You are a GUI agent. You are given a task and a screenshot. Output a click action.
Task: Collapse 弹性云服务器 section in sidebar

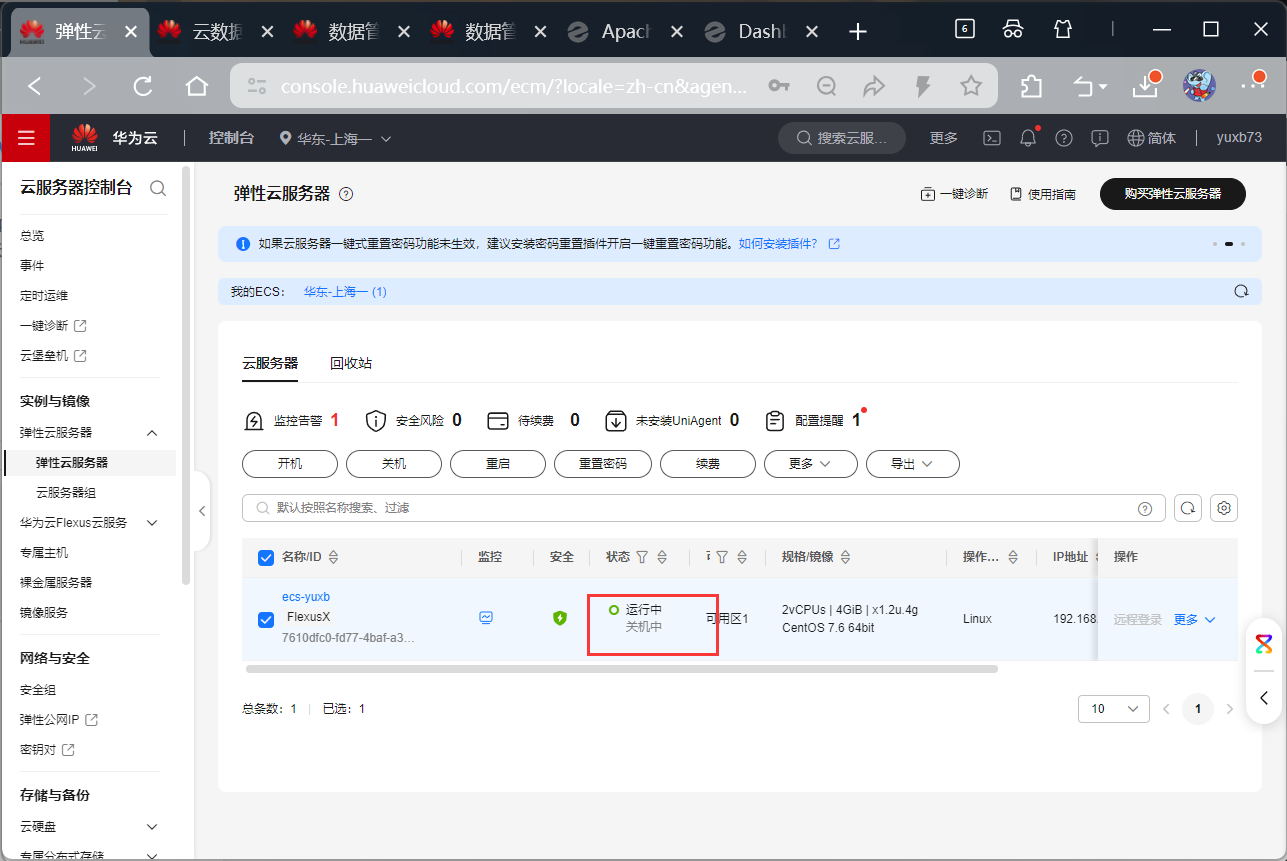pyautogui.click(x=152, y=433)
